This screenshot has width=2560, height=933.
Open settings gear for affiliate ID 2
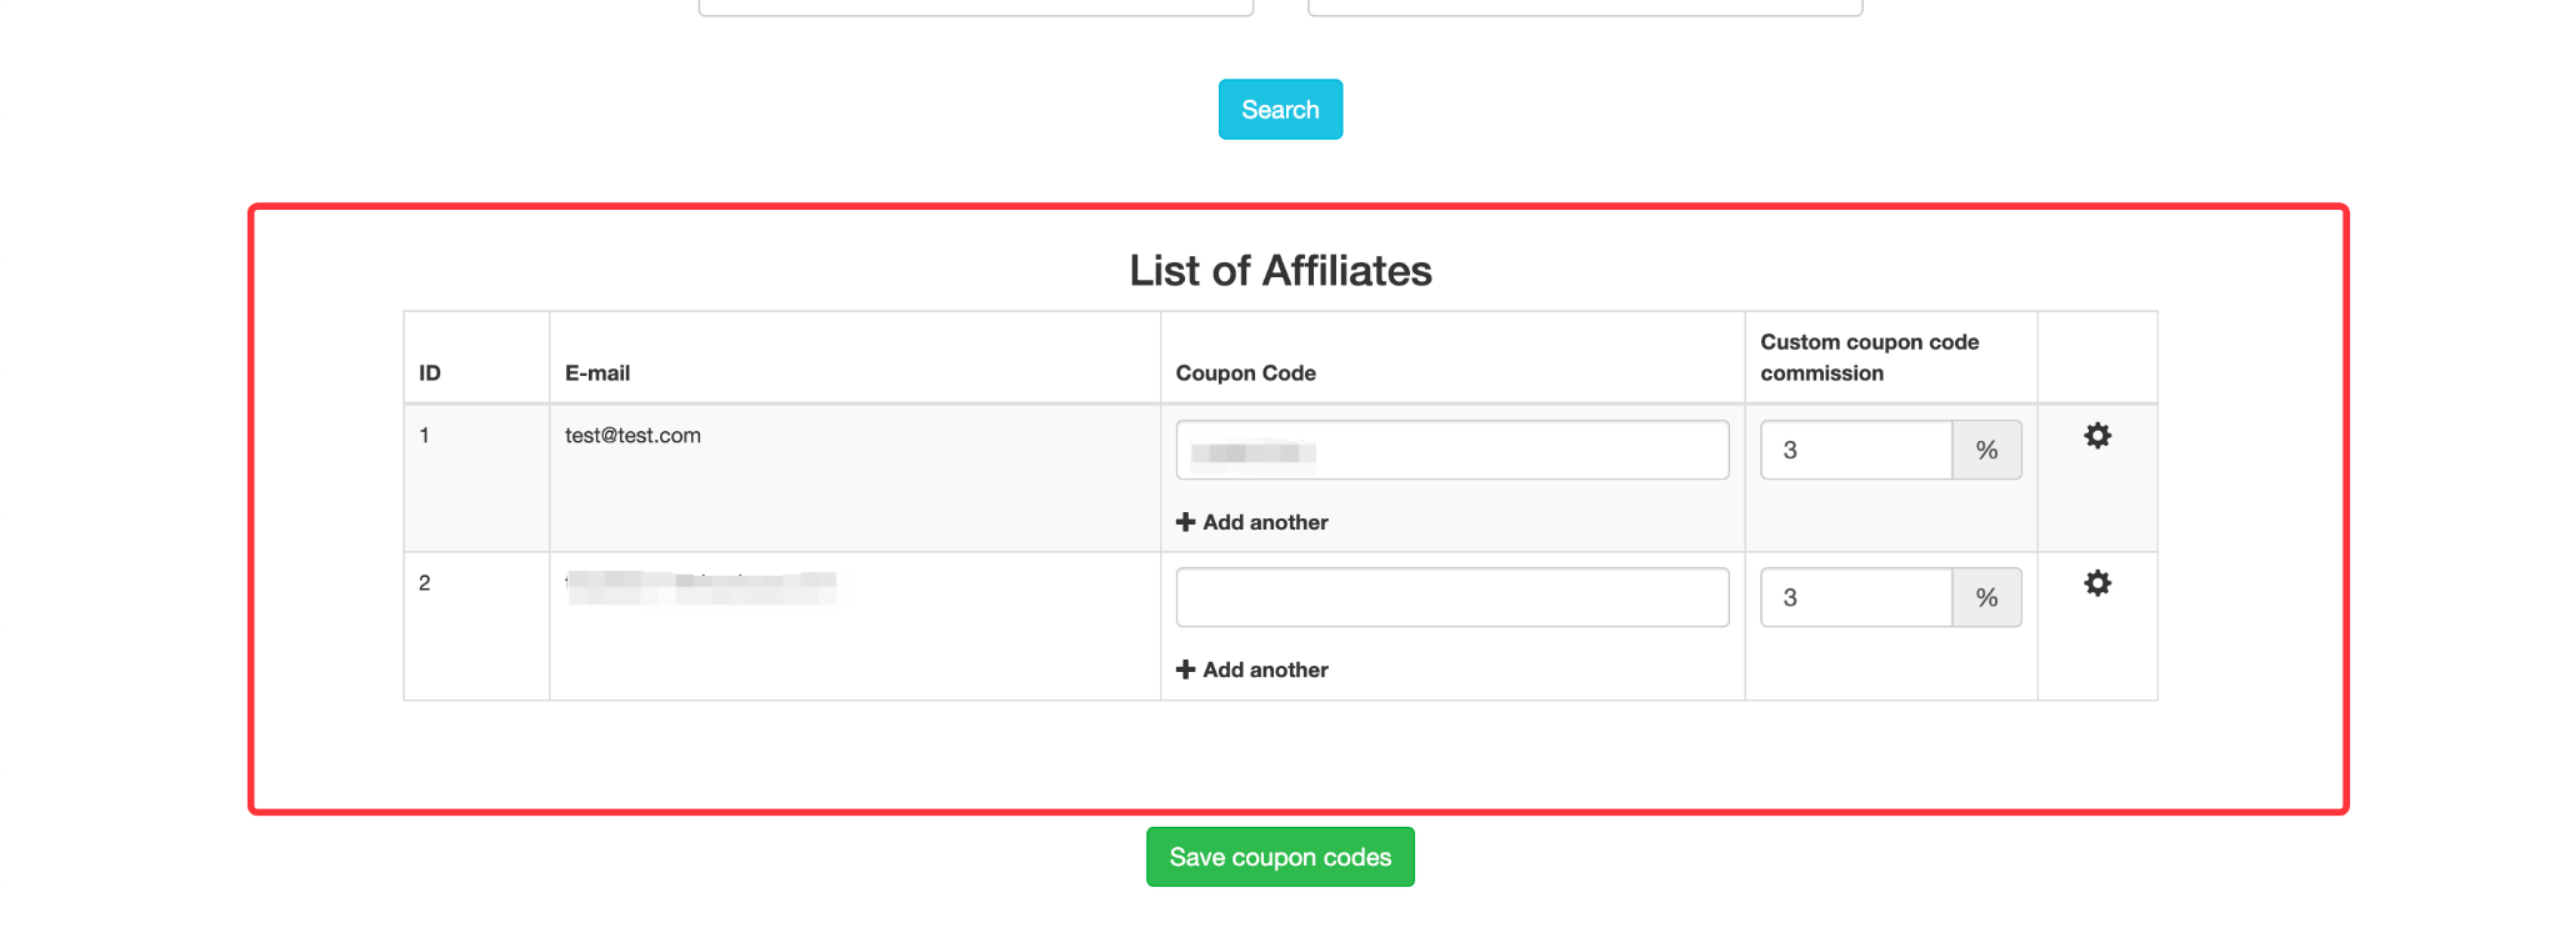(2096, 582)
